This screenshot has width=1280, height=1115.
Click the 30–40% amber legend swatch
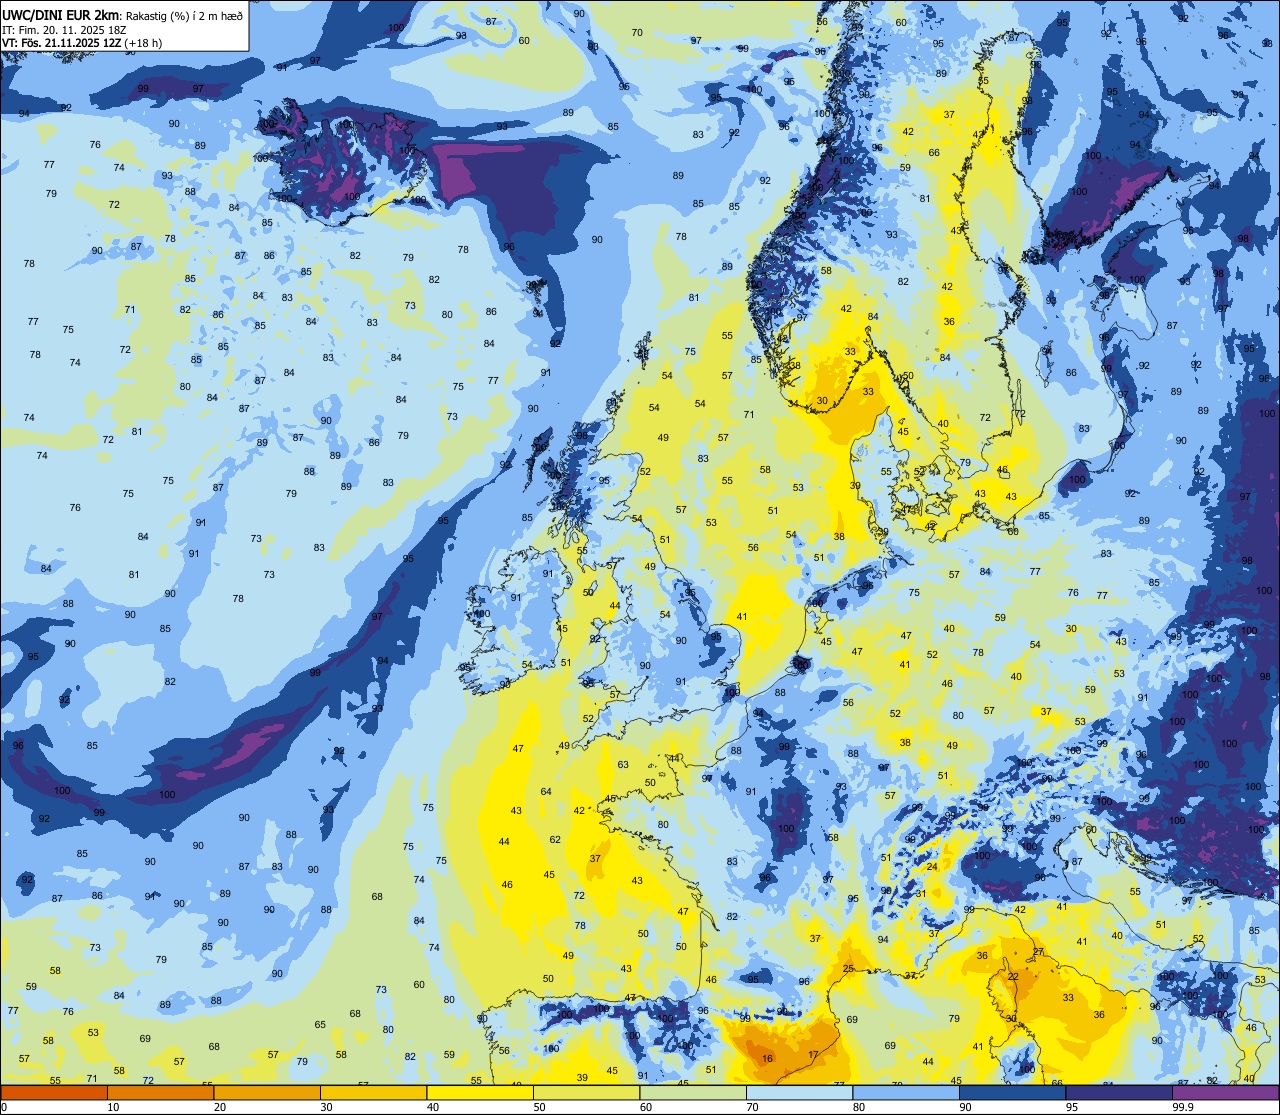coord(373,1092)
